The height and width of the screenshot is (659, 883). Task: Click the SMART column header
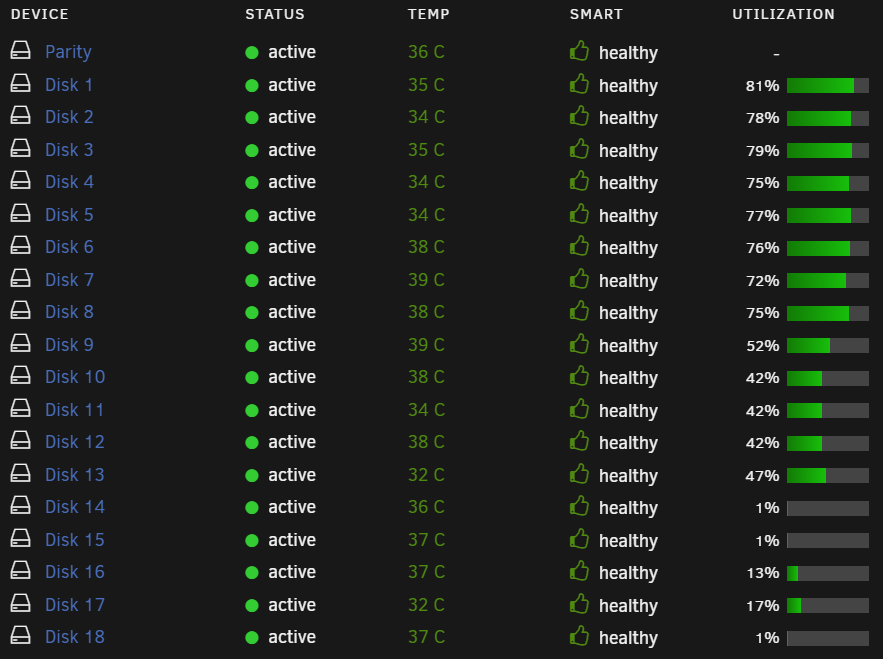pyautogui.click(x=596, y=14)
